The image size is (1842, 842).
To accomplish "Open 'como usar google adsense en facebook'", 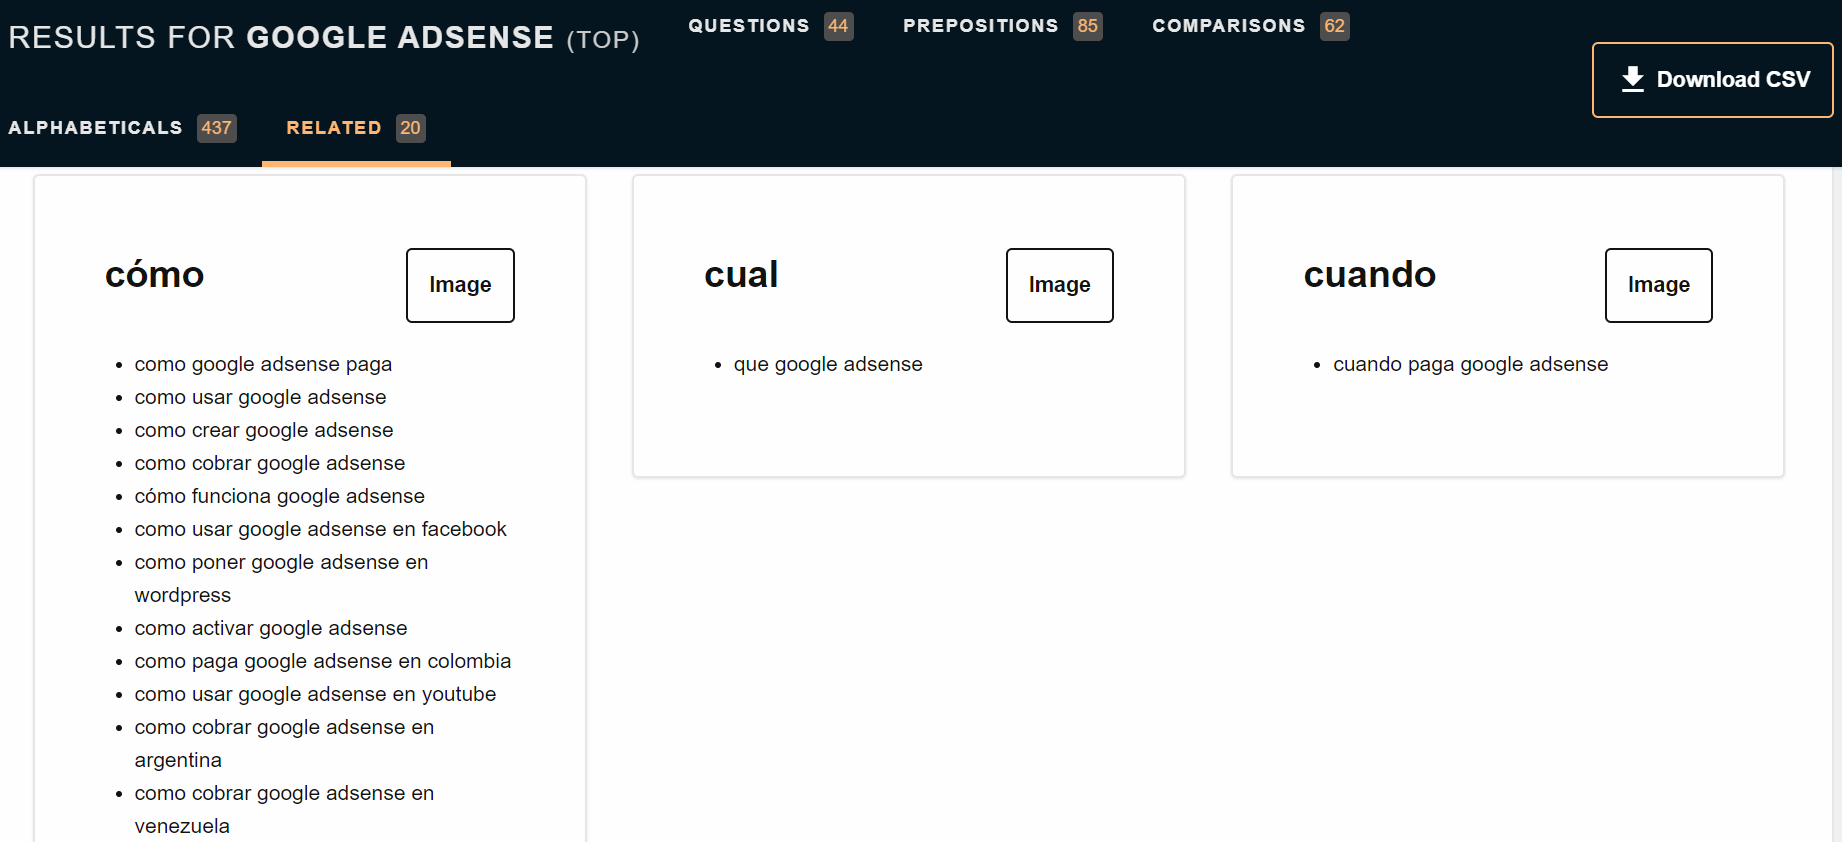I will [320, 529].
